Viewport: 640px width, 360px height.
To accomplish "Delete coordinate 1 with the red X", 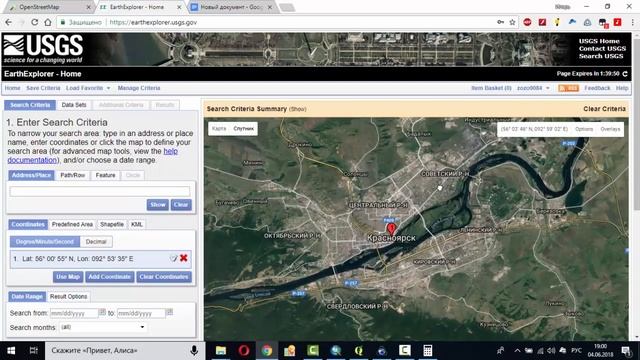I will coord(184,258).
